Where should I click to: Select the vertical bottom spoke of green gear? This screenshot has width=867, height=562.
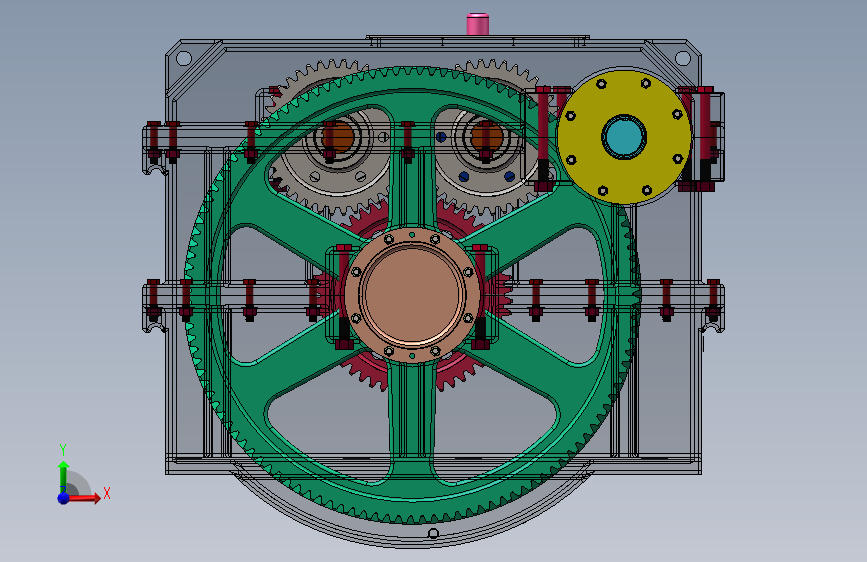click(x=412, y=415)
